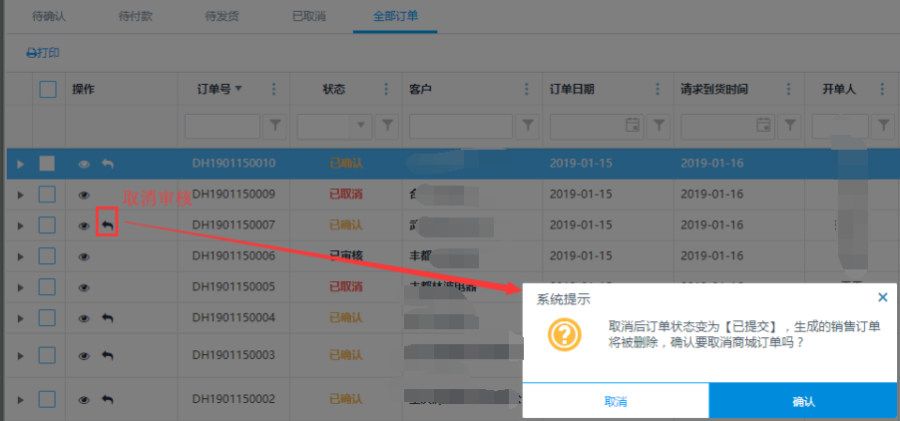Click the 打印 print icon
The image size is (900, 421).
tap(31, 52)
